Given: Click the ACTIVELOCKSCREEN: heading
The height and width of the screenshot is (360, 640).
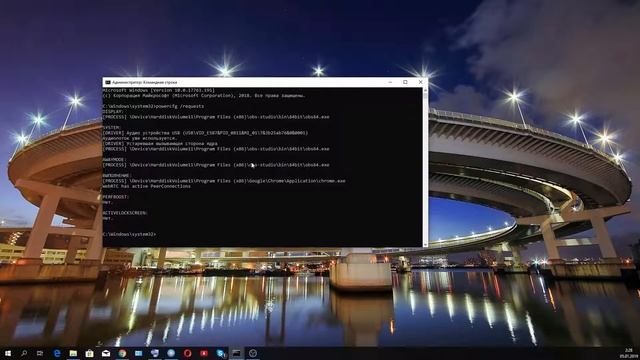Looking at the screenshot, I should click(x=125, y=213).
